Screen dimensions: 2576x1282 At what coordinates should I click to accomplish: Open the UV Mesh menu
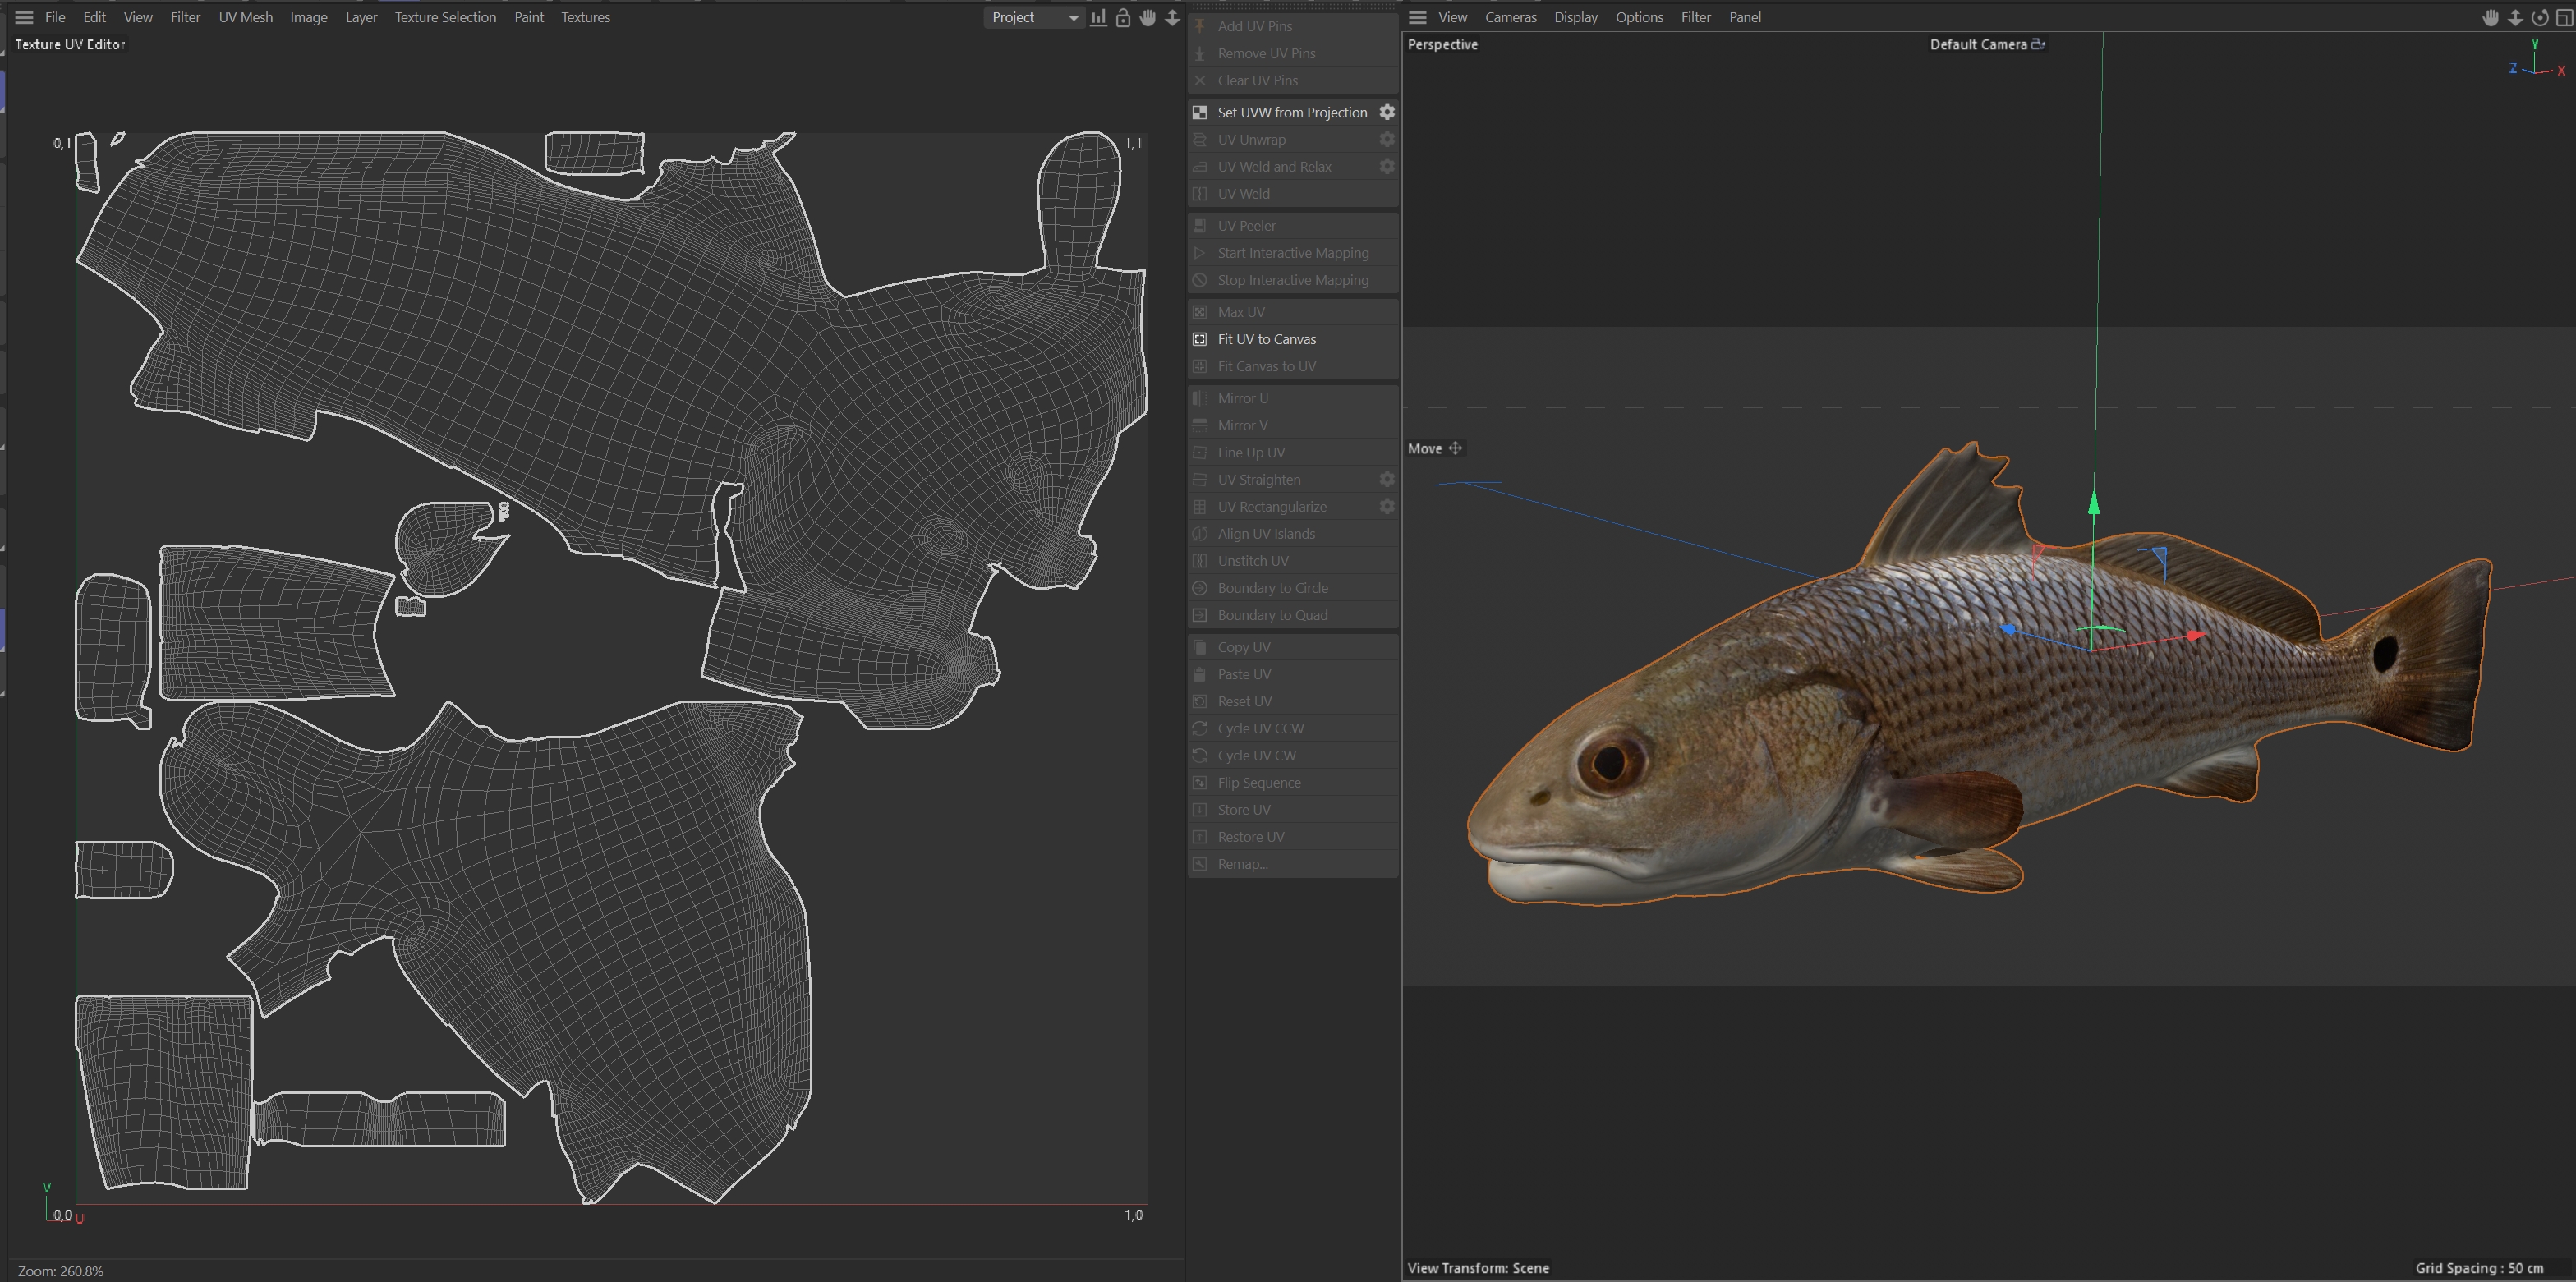click(245, 17)
